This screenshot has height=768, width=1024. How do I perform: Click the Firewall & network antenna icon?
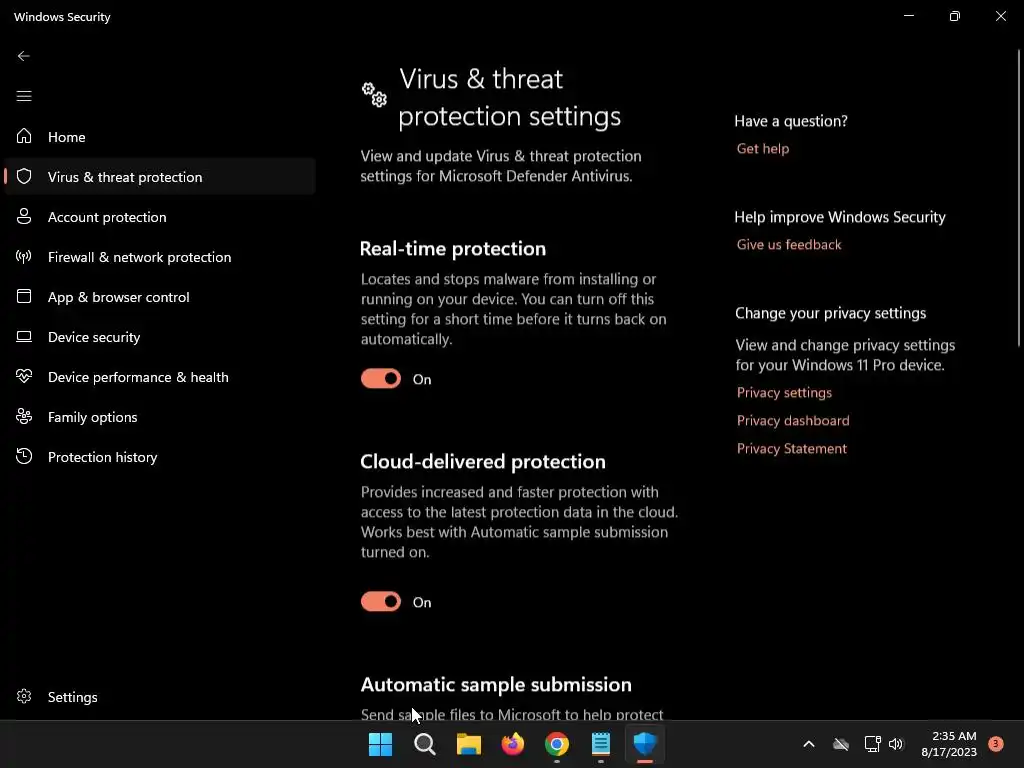click(24, 256)
